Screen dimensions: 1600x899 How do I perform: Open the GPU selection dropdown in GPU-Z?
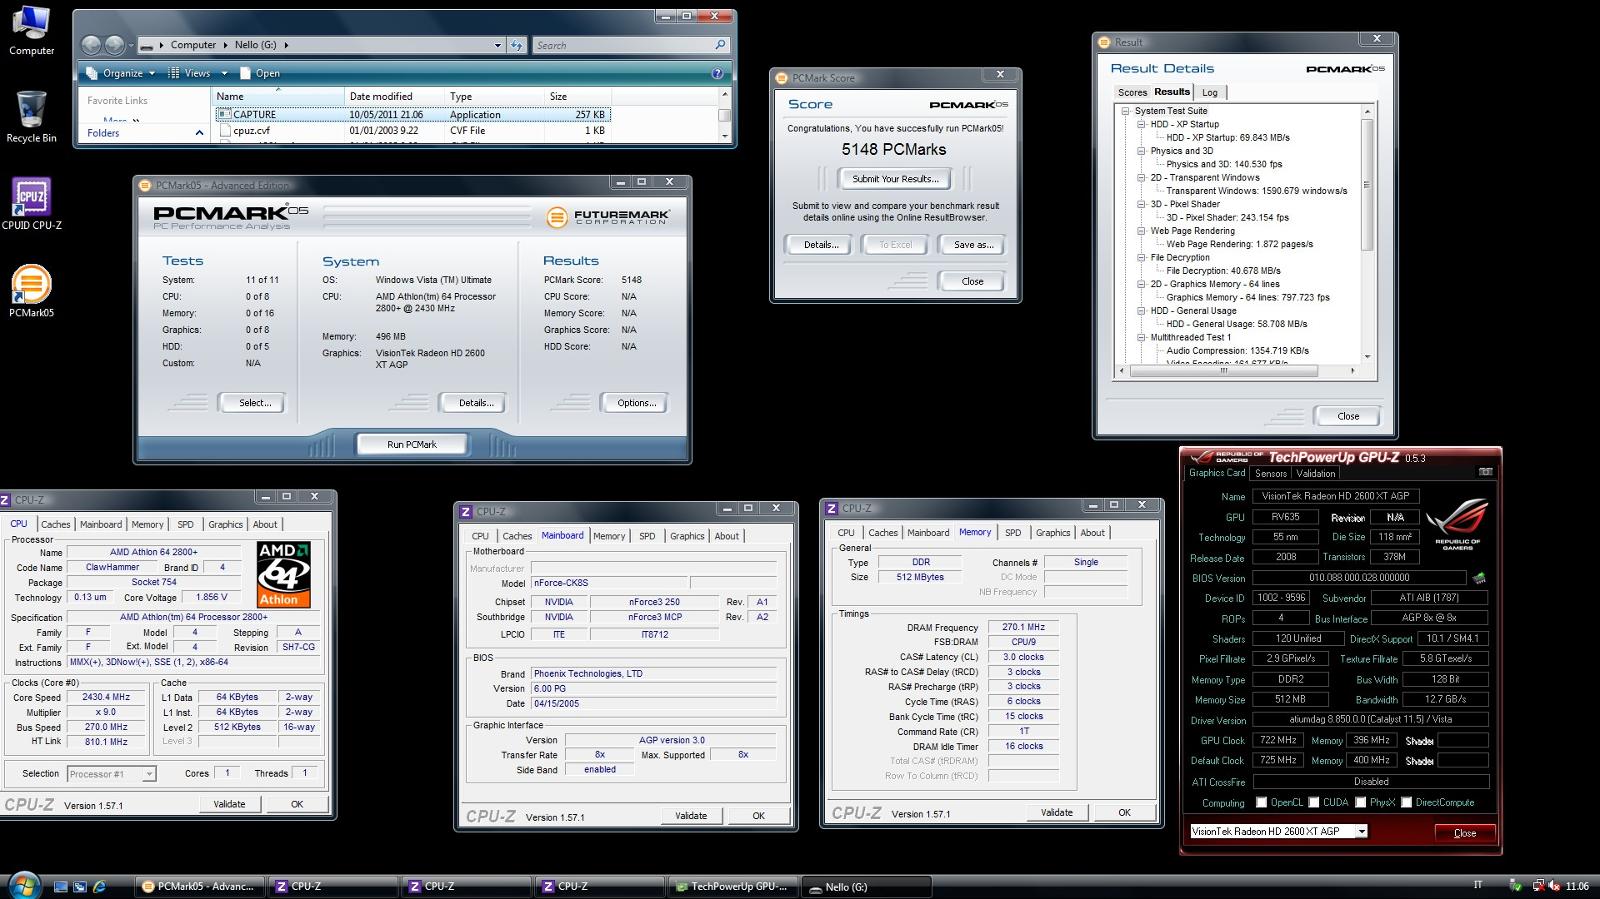pyautogui.click(x=1360, y=831)
